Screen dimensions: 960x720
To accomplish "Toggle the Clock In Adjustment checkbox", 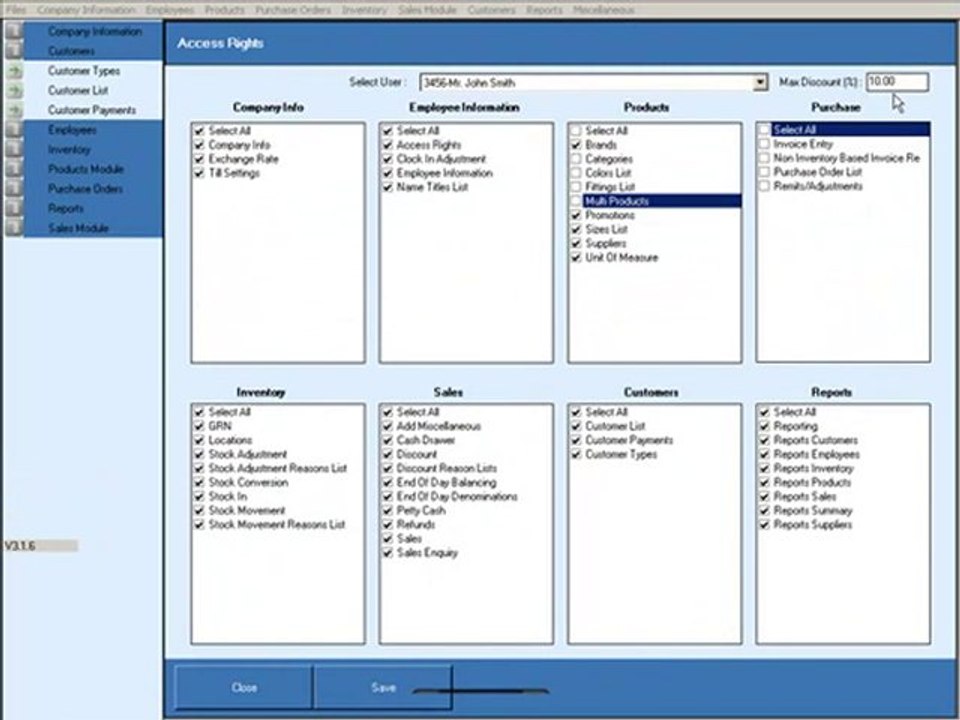I will click(x=388, y=159).
